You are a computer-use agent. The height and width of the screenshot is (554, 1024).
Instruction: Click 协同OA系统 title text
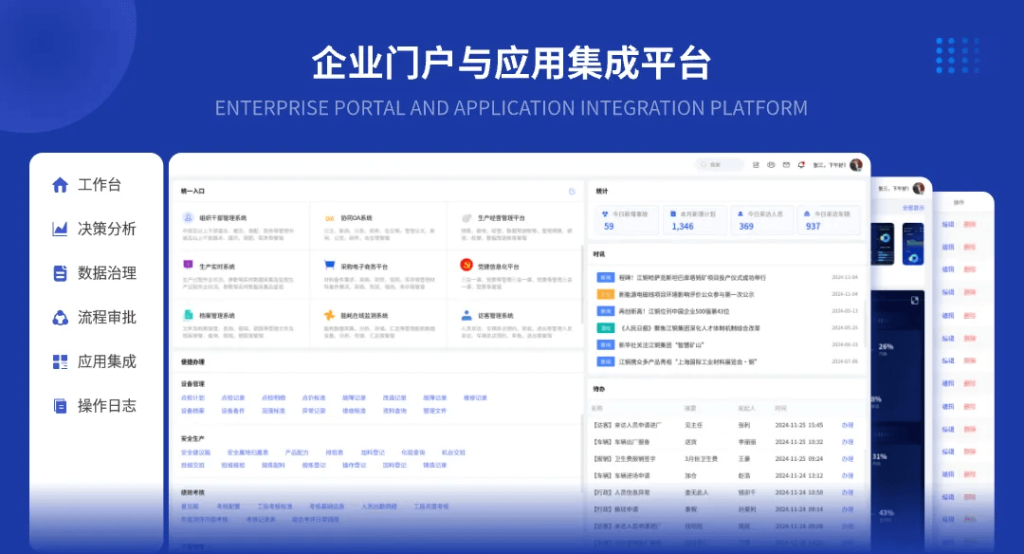356,218
